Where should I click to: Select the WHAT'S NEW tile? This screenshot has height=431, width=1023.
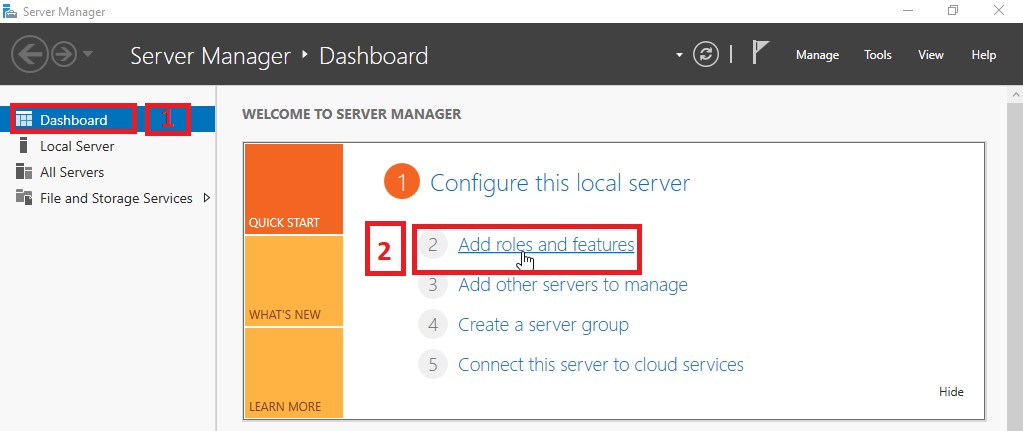(294, 281)
